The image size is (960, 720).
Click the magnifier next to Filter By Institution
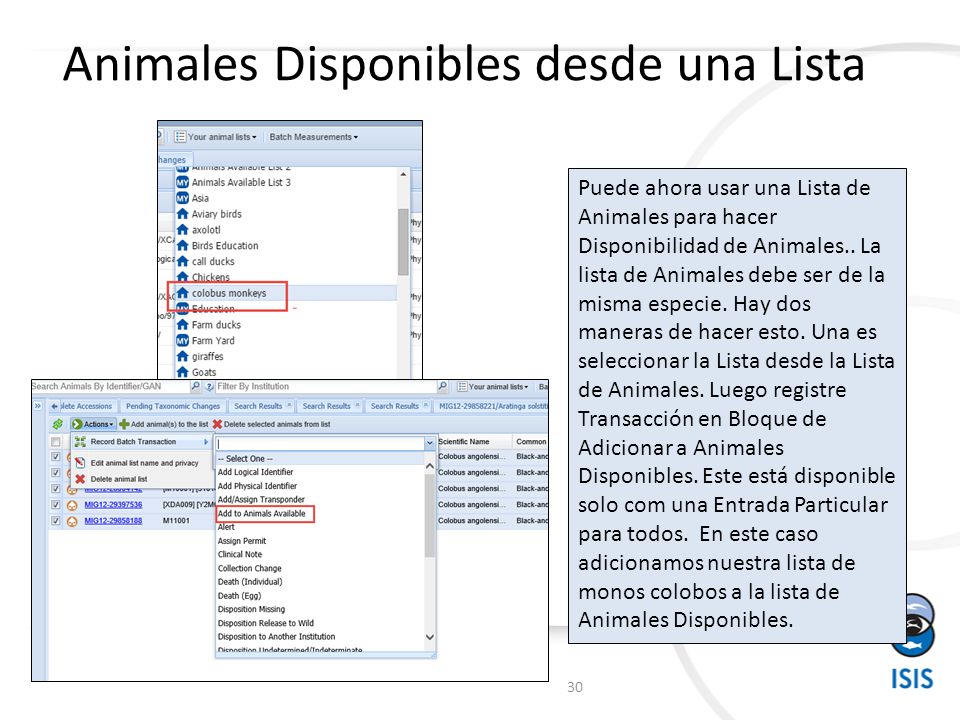pyautogui.click(x=443, y=386)
